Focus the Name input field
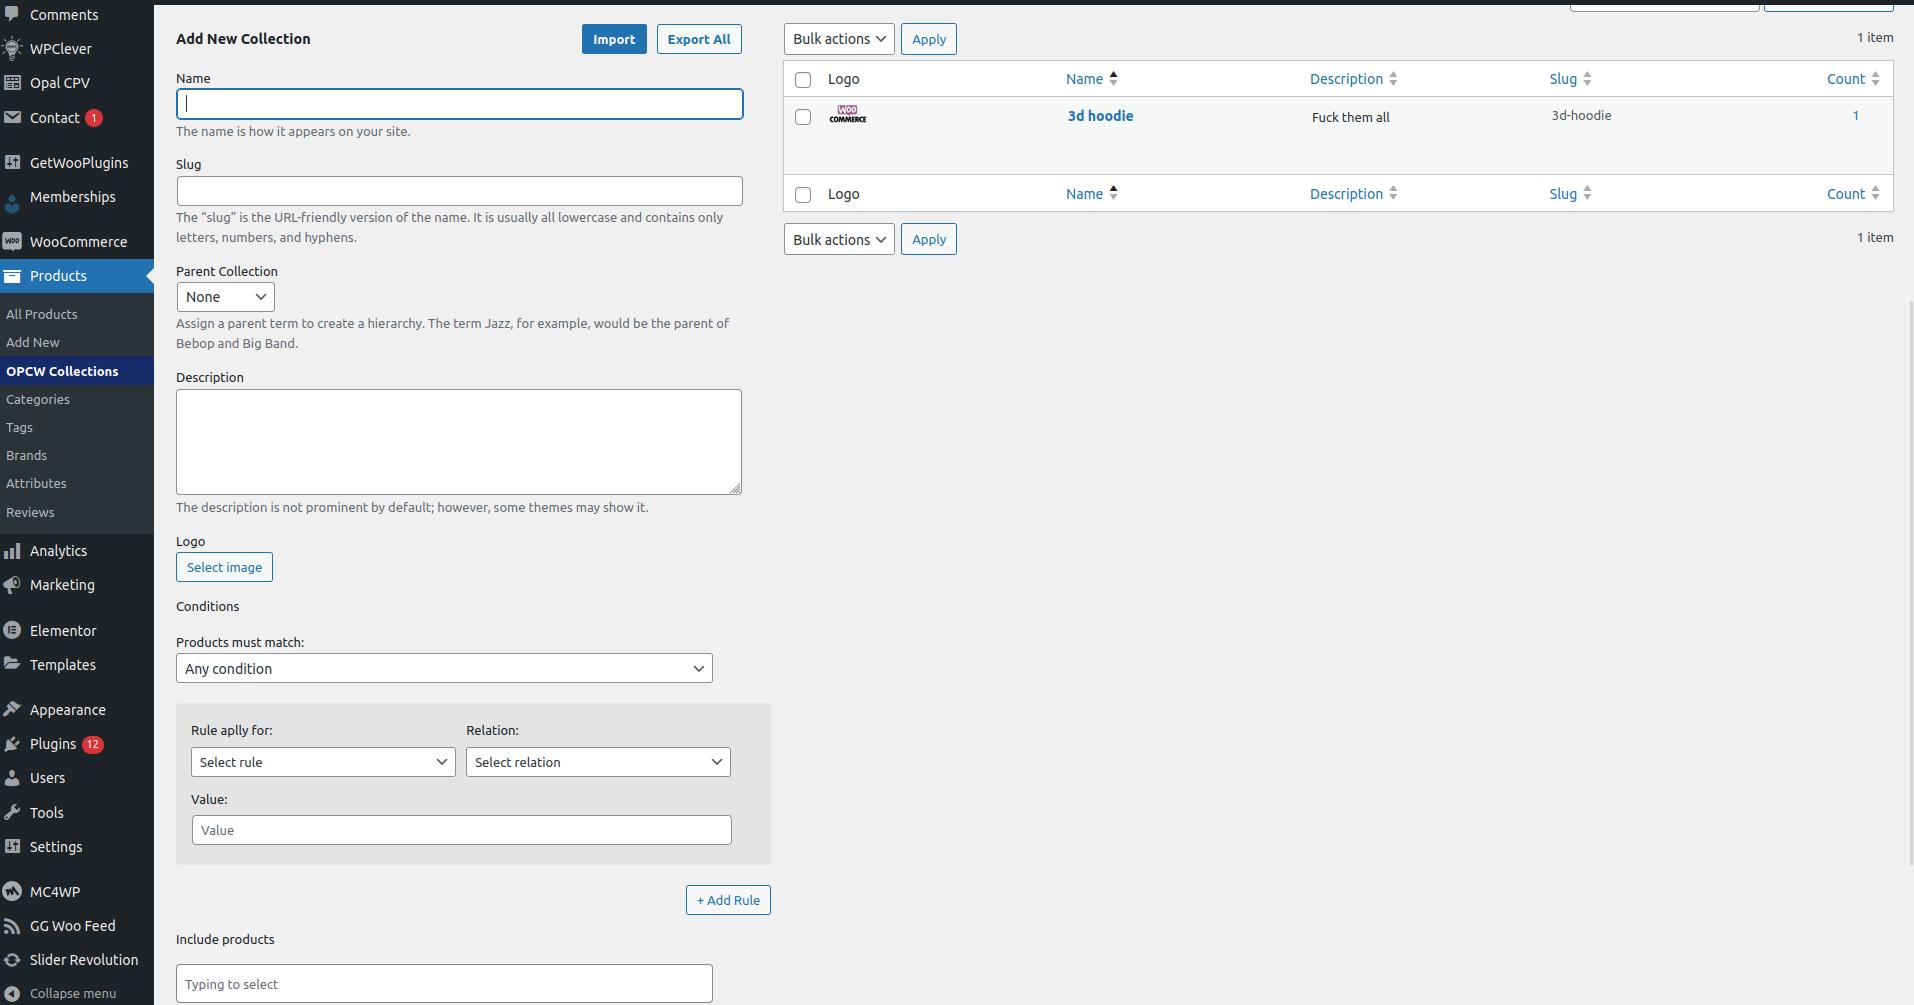 pos(460,104)
